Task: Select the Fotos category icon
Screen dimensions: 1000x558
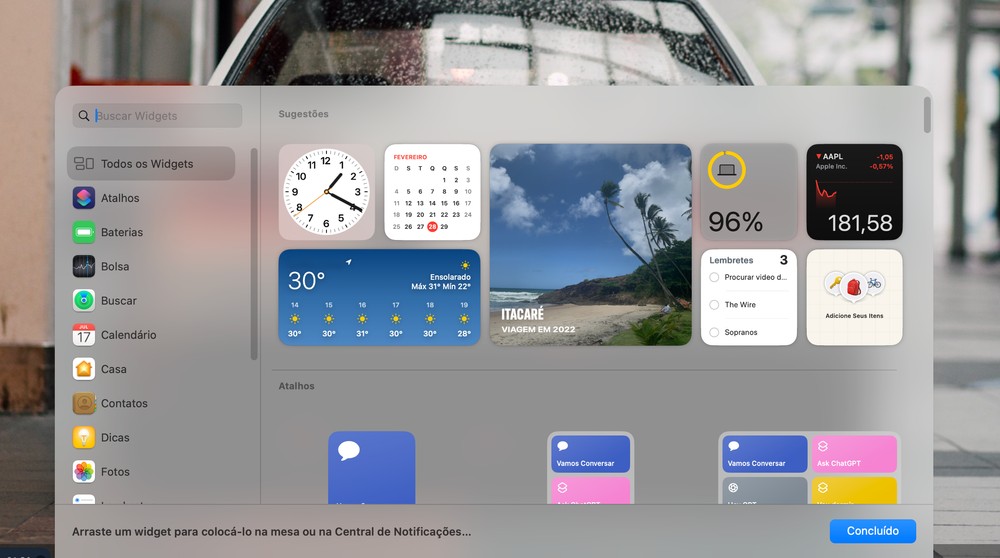Action: tap(84, 471)
